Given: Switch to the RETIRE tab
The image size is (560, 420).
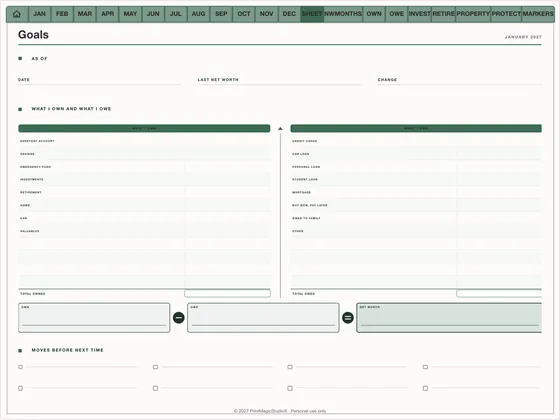Looking at the screenshot, I should [x=444, y=14].
